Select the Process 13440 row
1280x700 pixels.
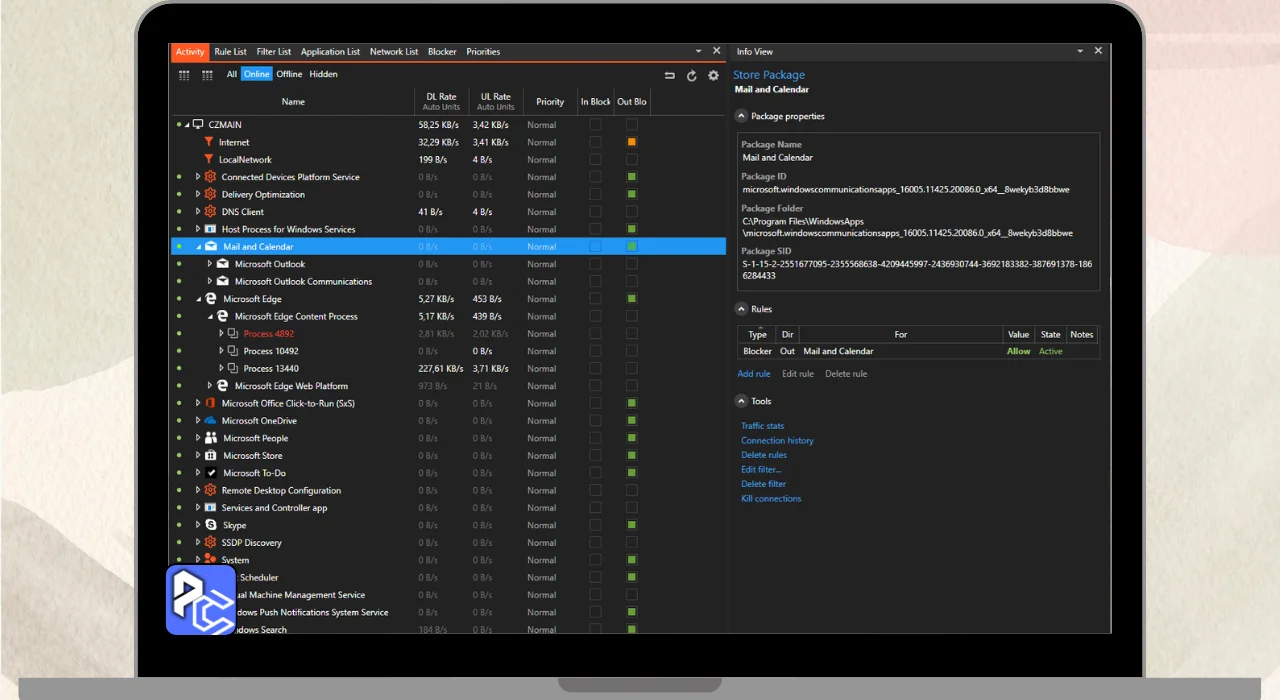271,369
